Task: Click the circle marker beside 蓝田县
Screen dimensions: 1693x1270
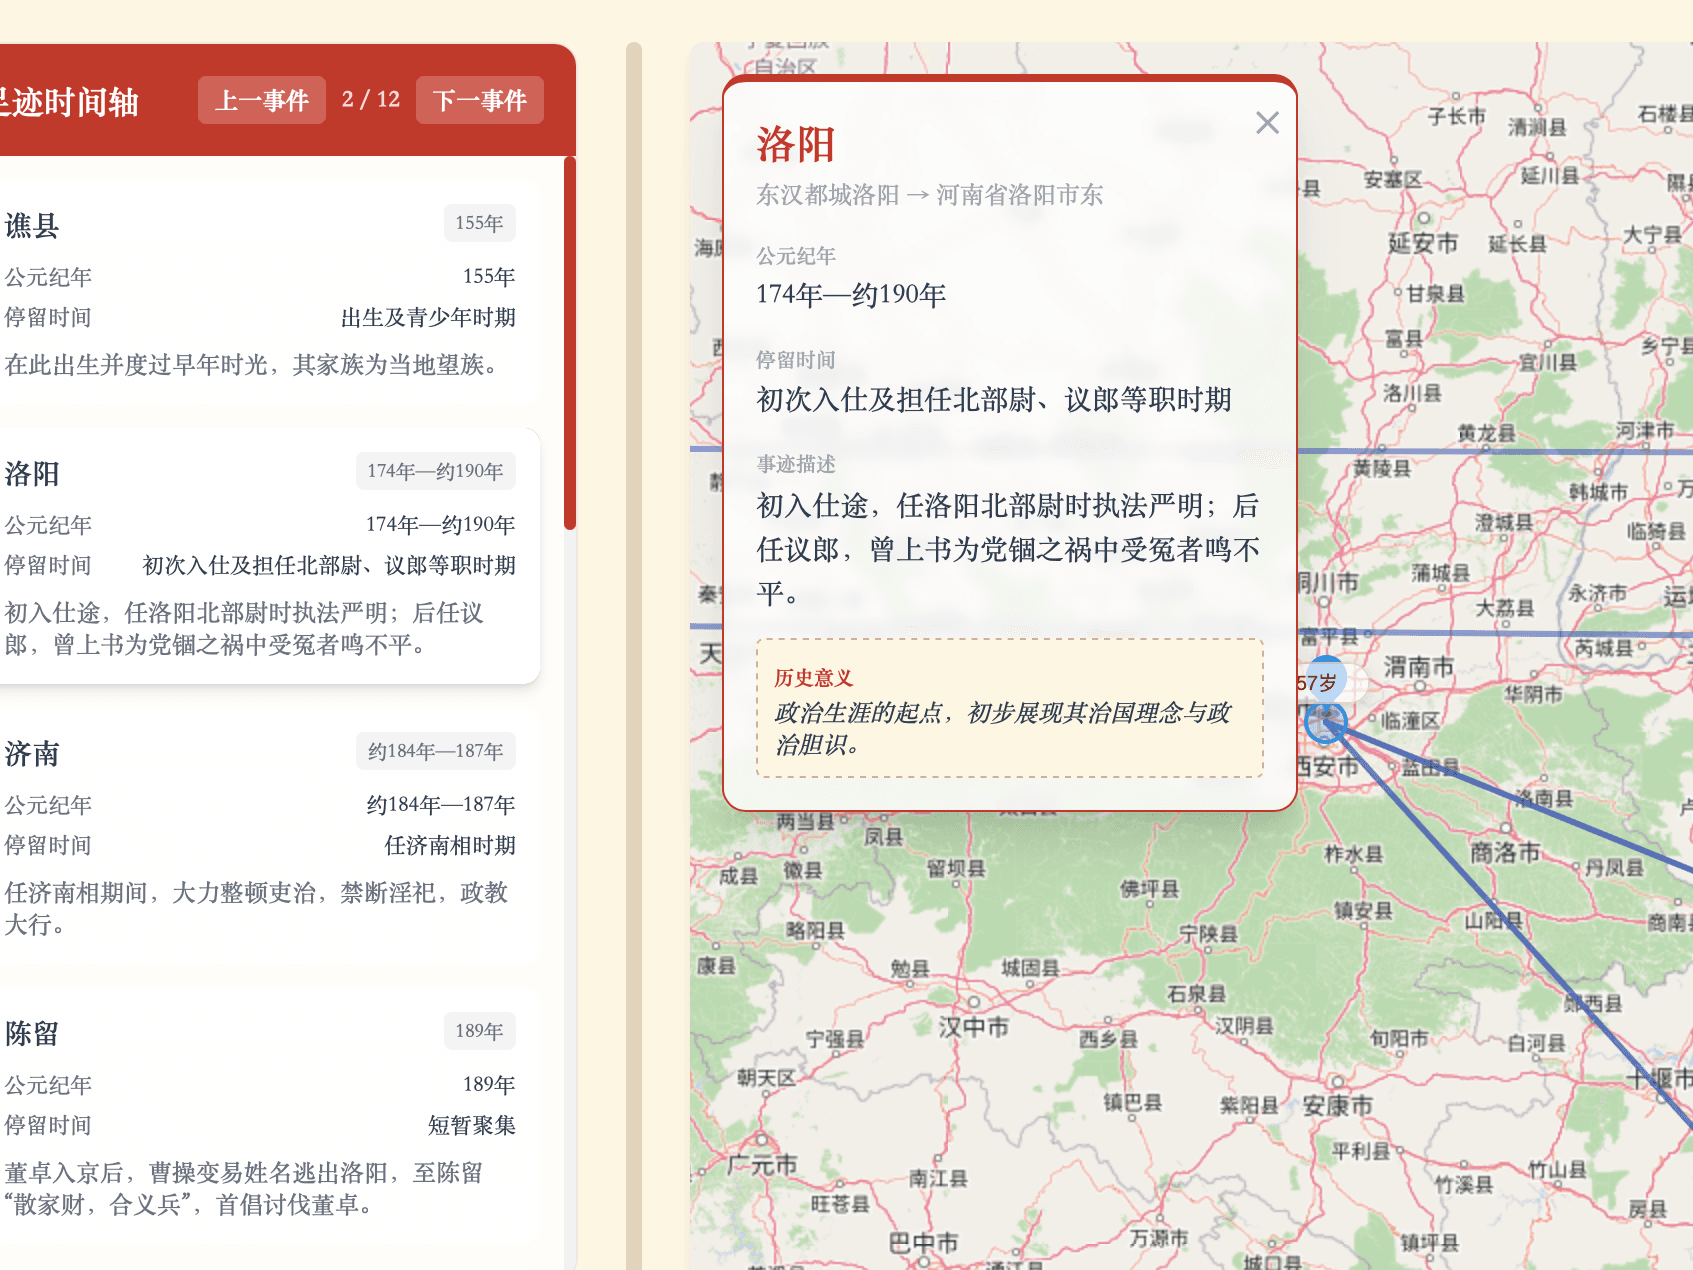Action: (x=1392, y=766)
